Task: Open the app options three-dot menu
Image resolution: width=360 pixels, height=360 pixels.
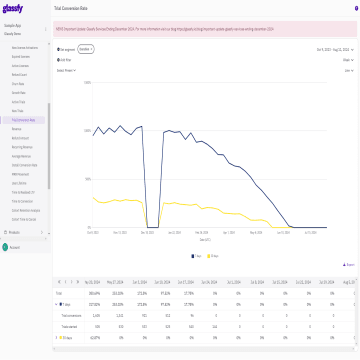Action: tap(46, 29)
